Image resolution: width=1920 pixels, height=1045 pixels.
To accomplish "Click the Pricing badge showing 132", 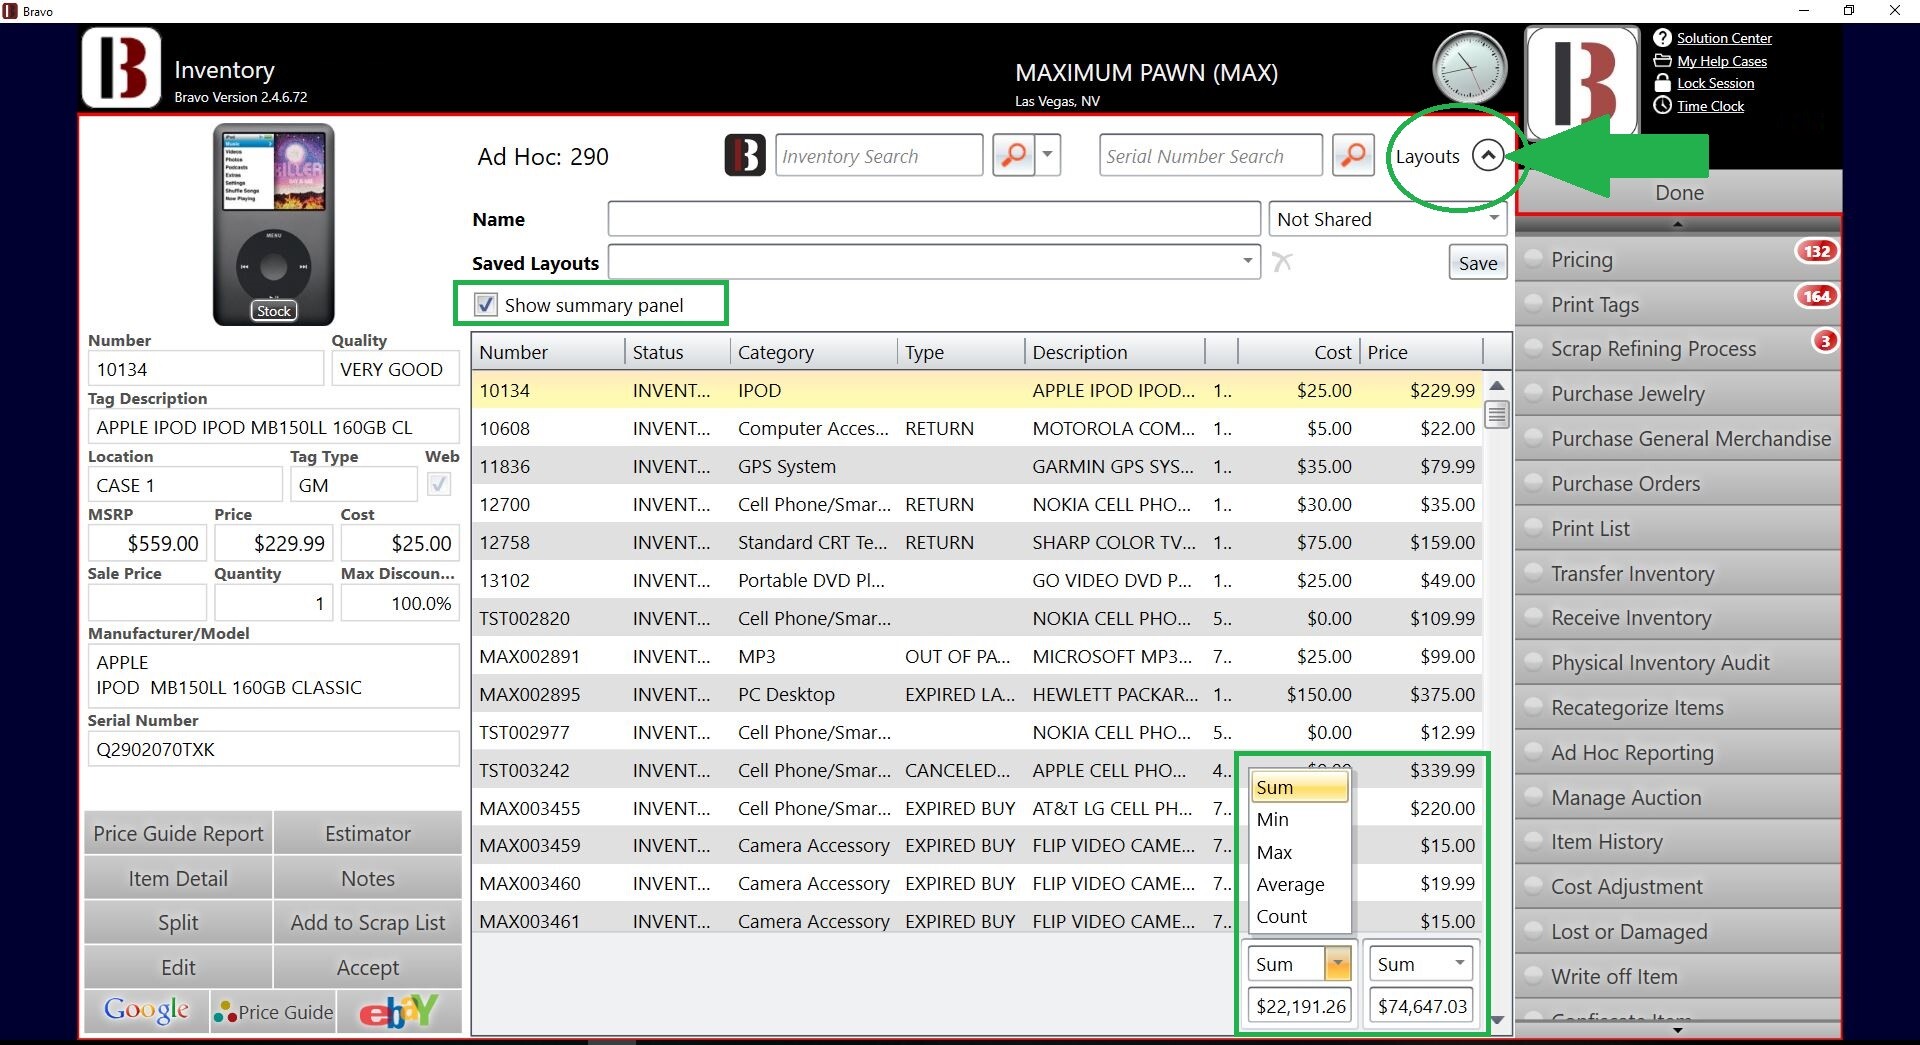I will point(1817,251).
